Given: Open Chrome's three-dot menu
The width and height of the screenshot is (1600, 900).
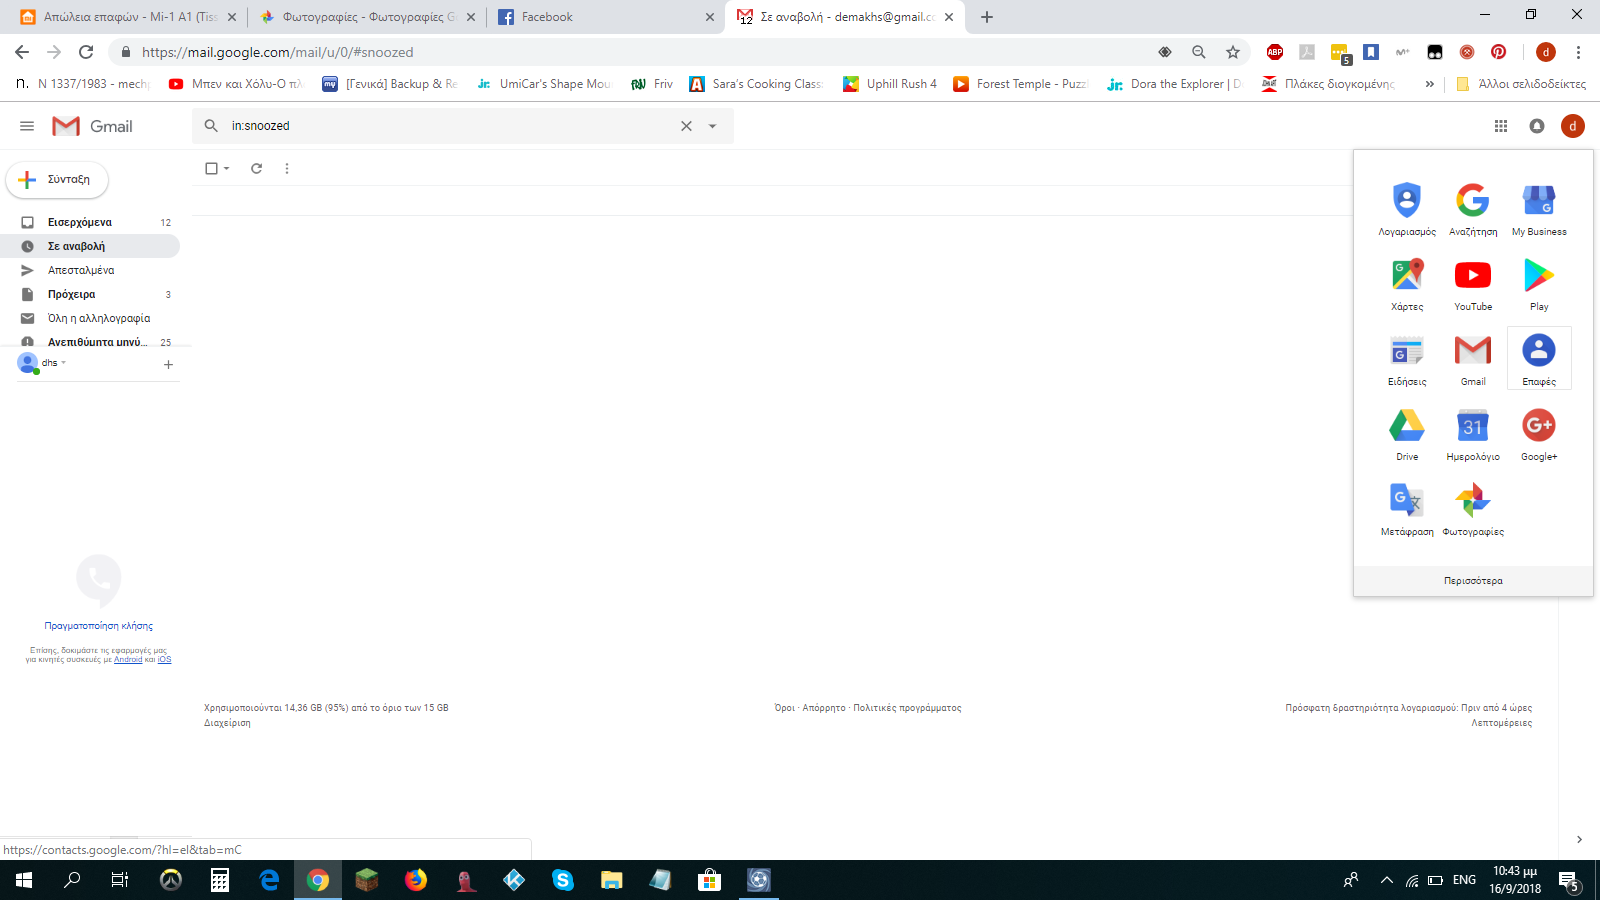Looking at the screenshot, I should (1579, 52).
